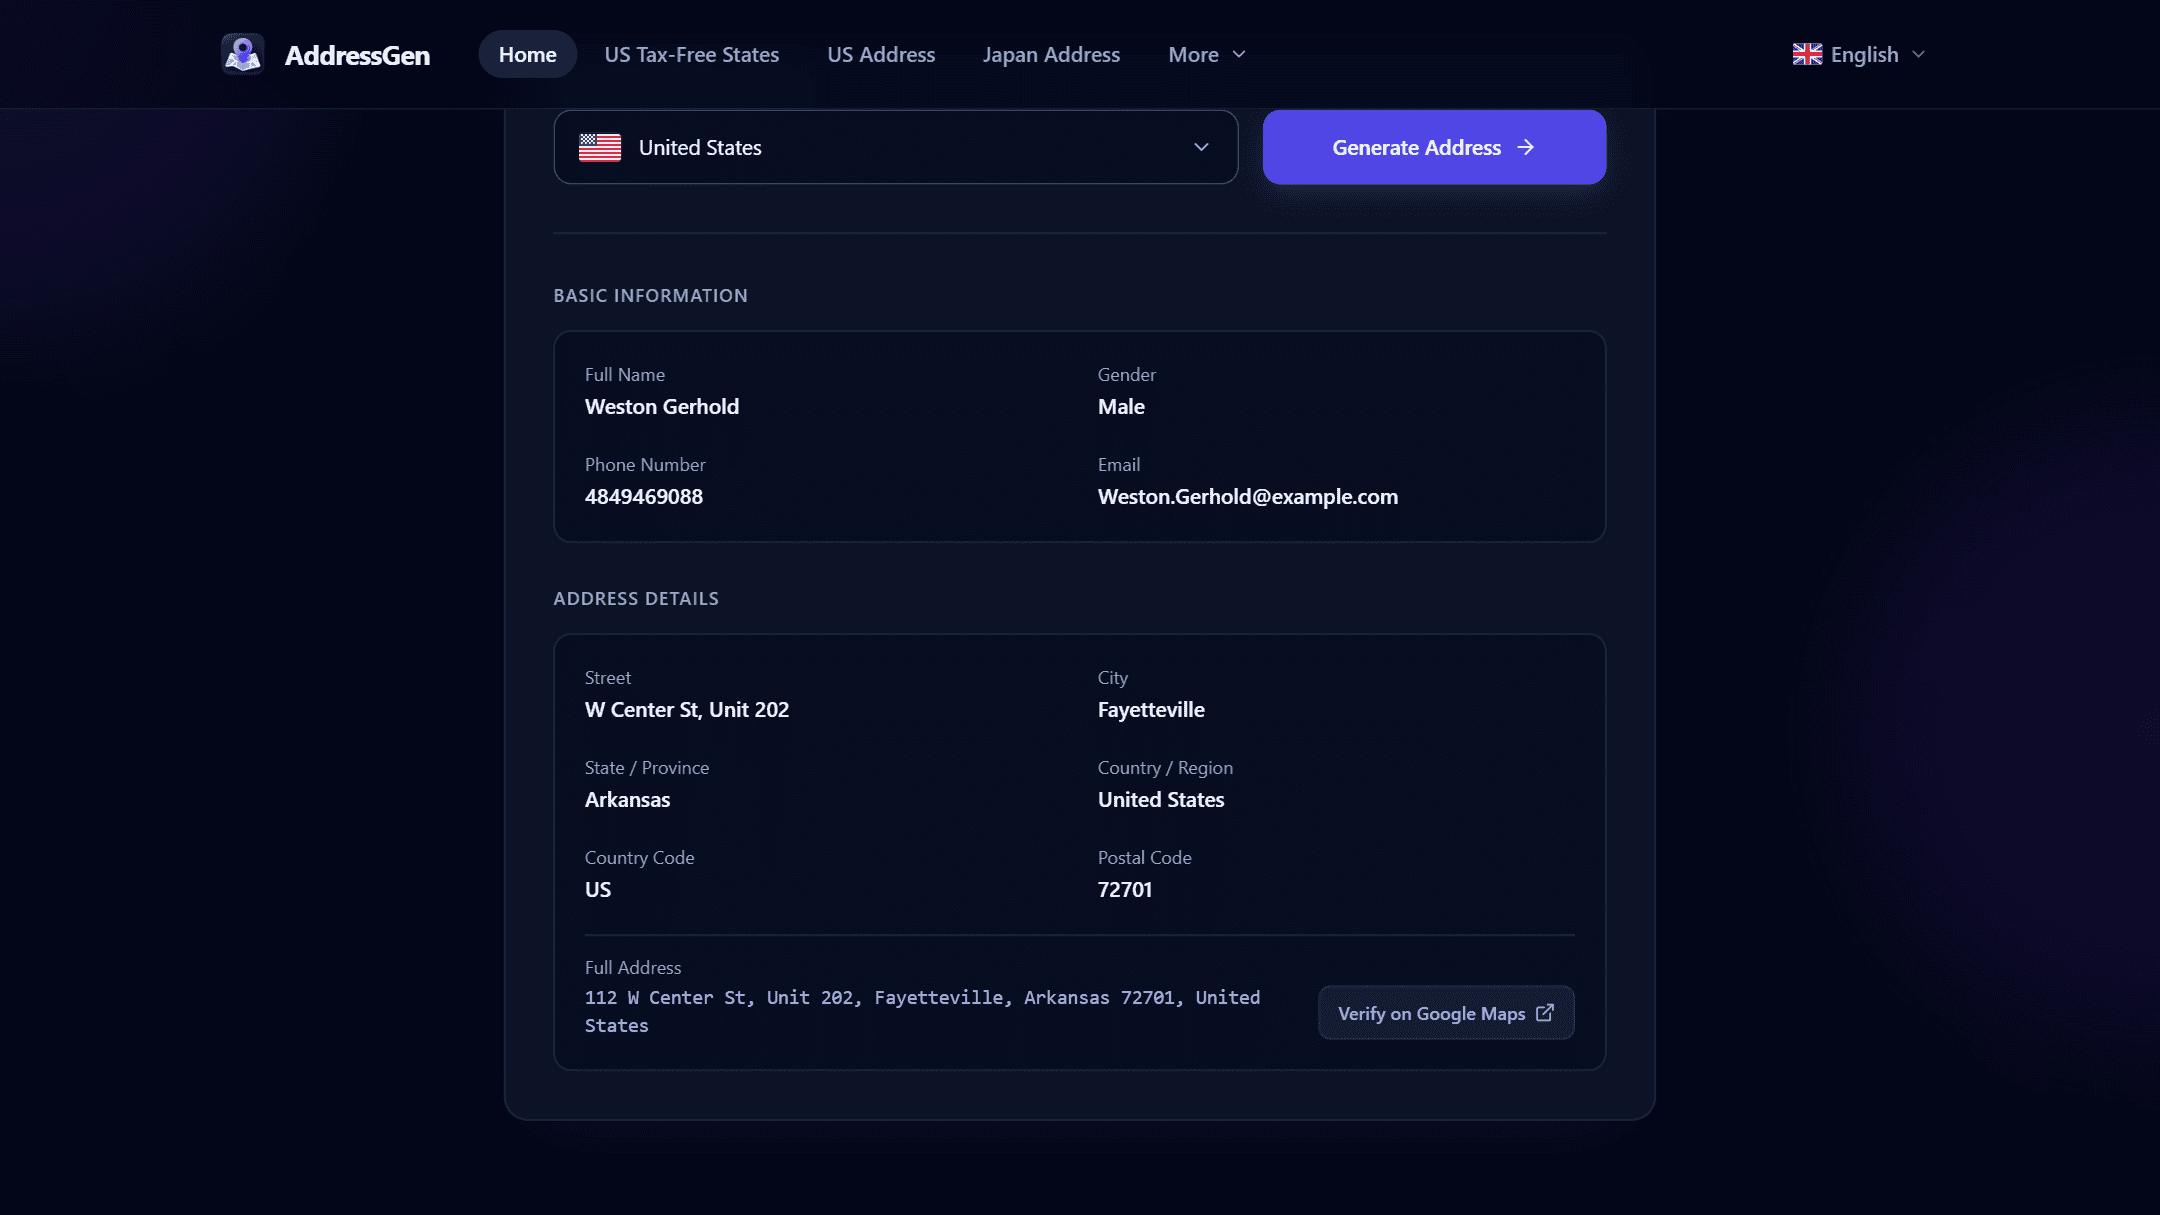Viewport: 2160px width, 1215px height.
Task: Select the full name Weston Gerhold
Action: [x=662, y=406]
